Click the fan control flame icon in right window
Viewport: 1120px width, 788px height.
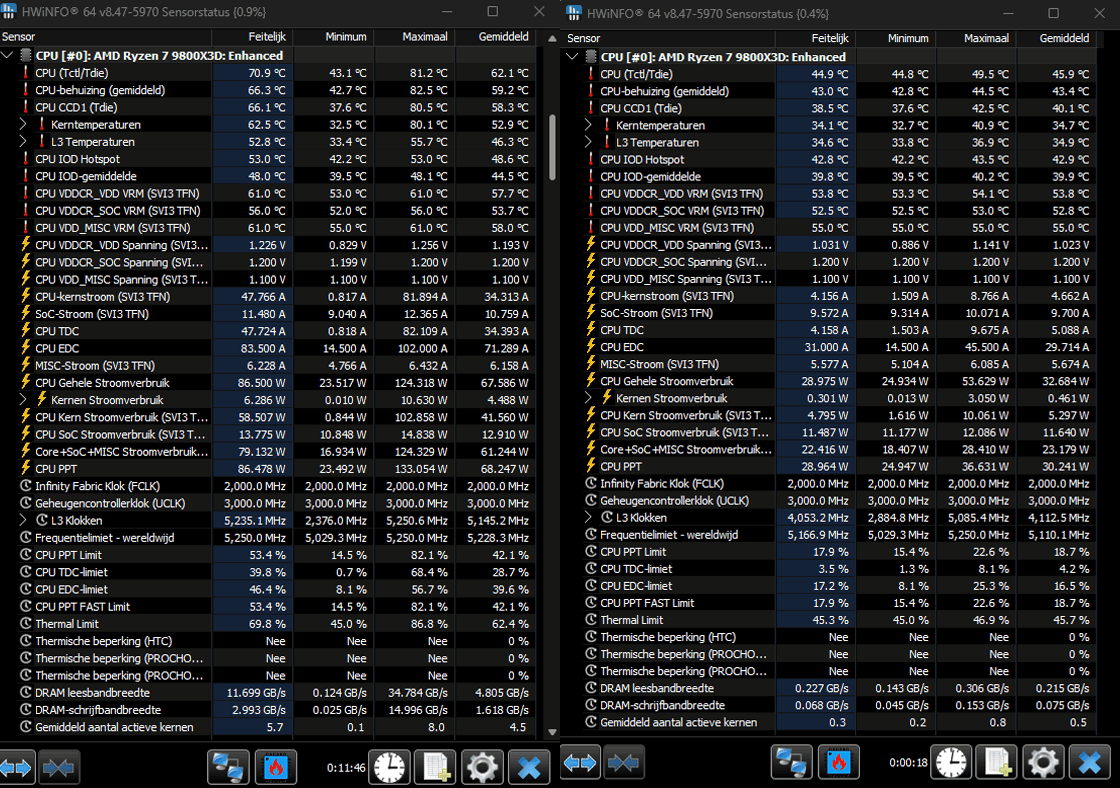(838, 763)
